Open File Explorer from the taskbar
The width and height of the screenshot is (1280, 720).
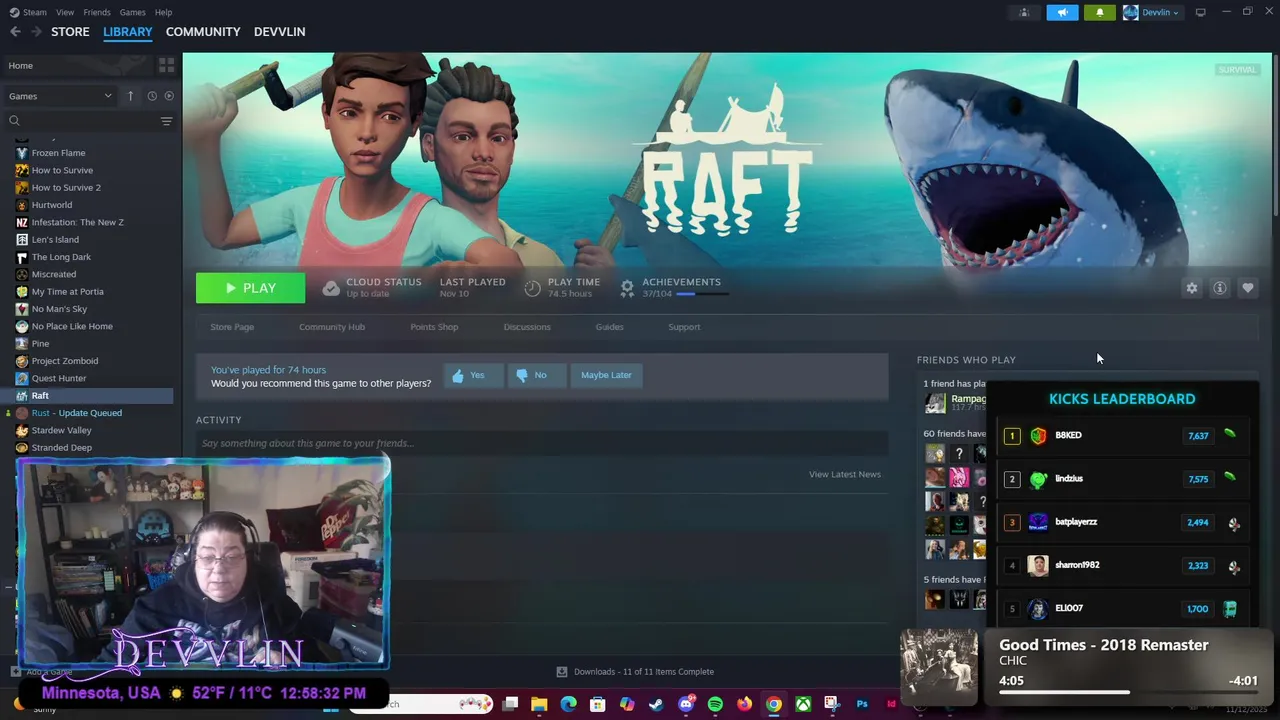[539, 704]
